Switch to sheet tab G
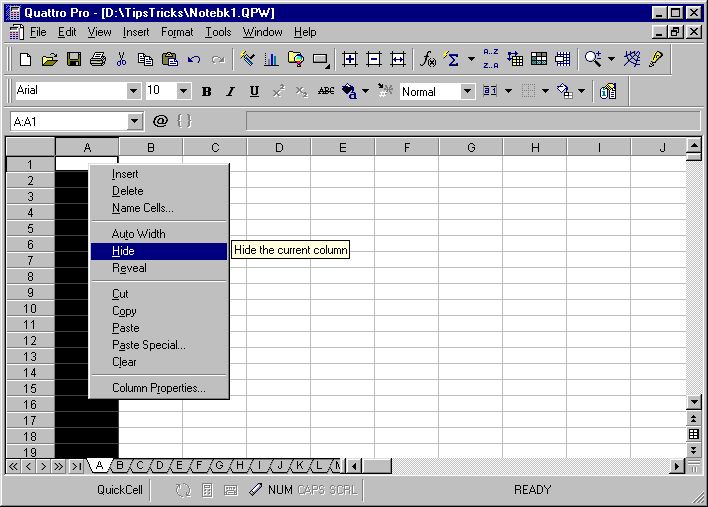708x507 pixels. (219, 465)
